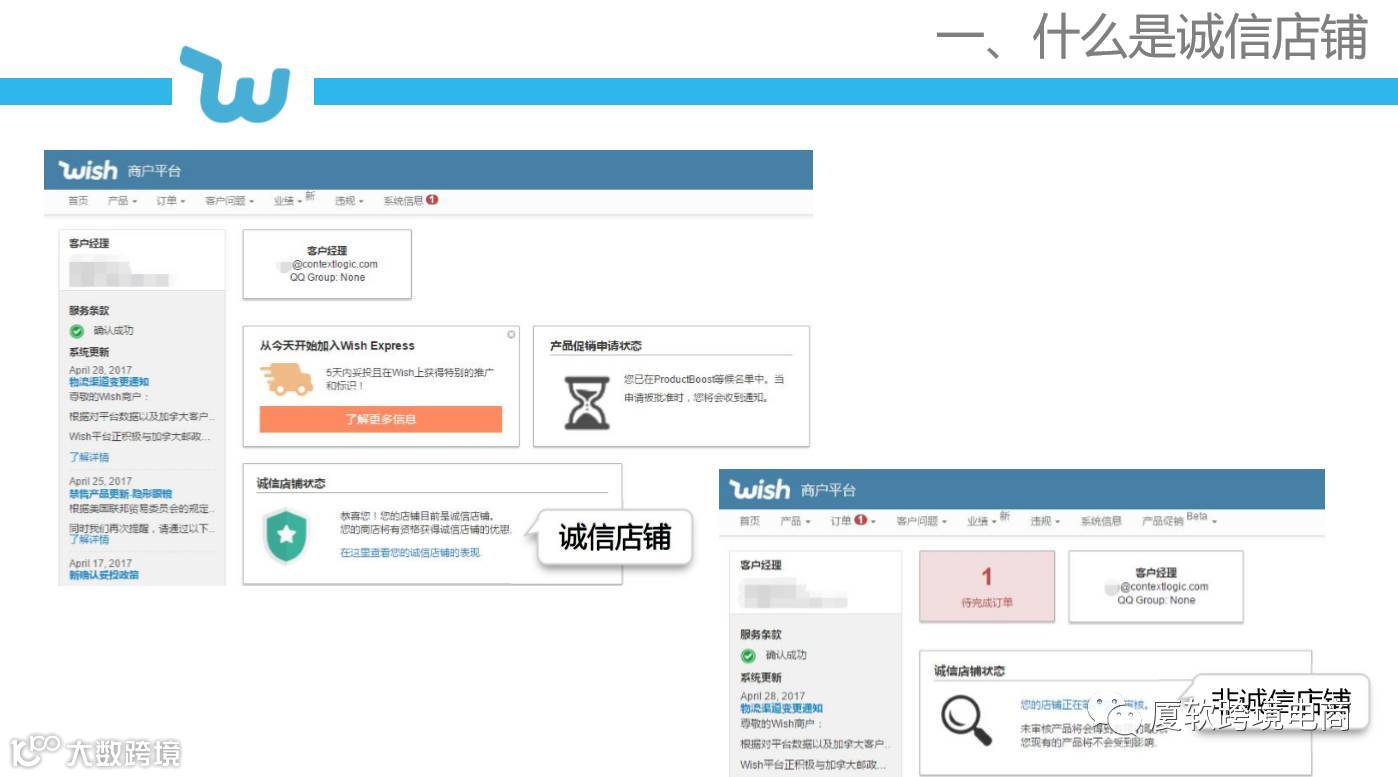Open 在这里查看您的诚信店铺的表现 link
This screenshot has height=777, width=1398.
[x=410, y=552]
